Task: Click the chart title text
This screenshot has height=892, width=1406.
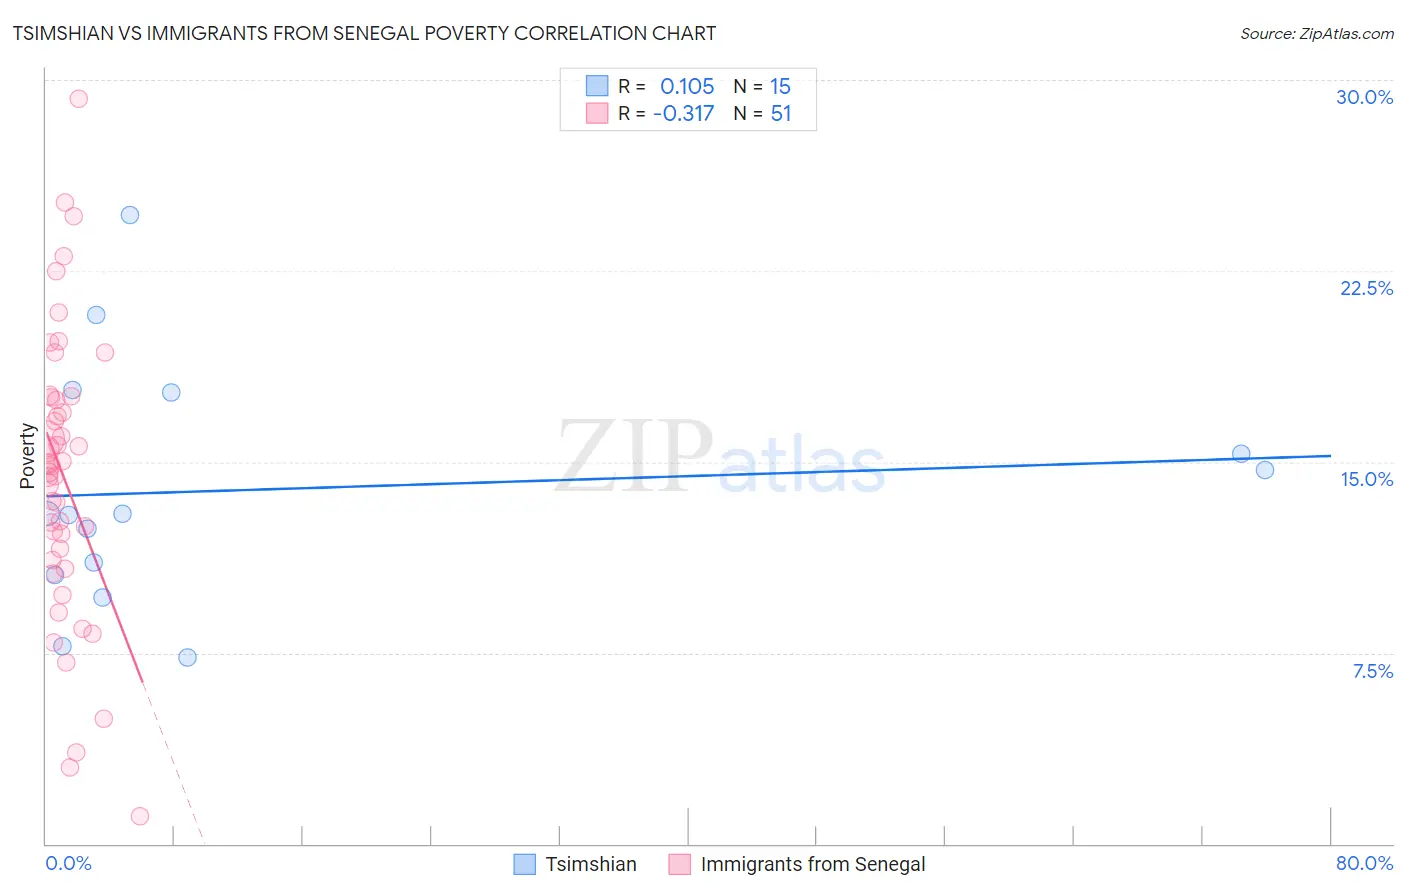Action: coord(364,33)
